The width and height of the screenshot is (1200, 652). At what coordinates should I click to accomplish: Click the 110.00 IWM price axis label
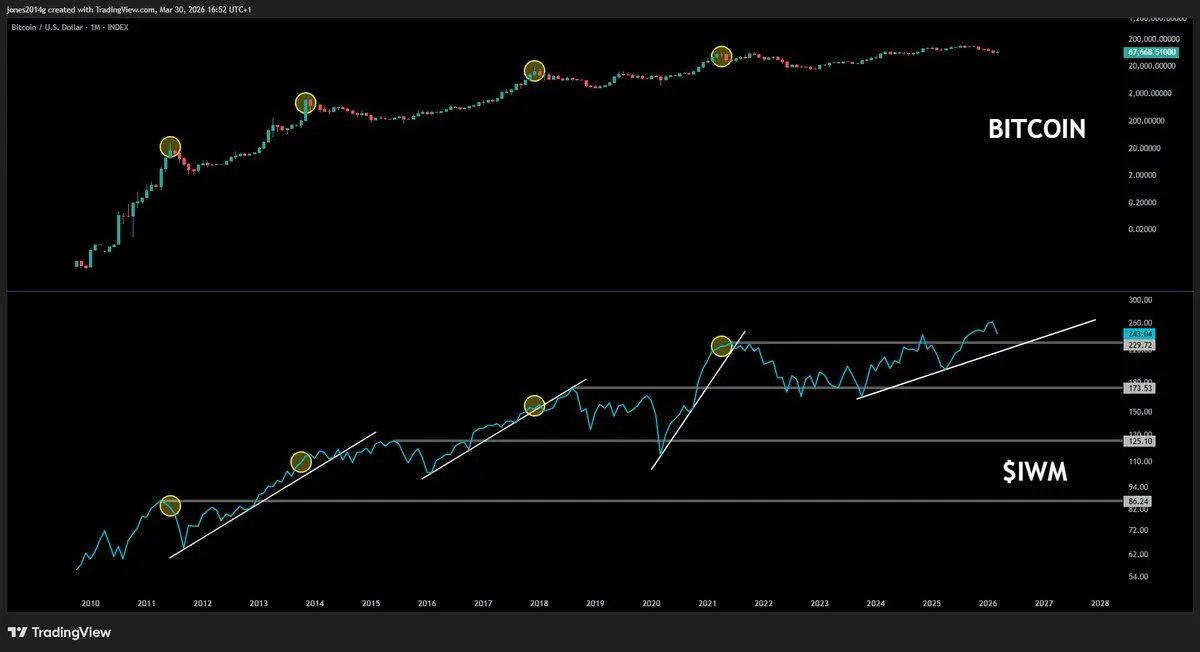click(1141, 461)
